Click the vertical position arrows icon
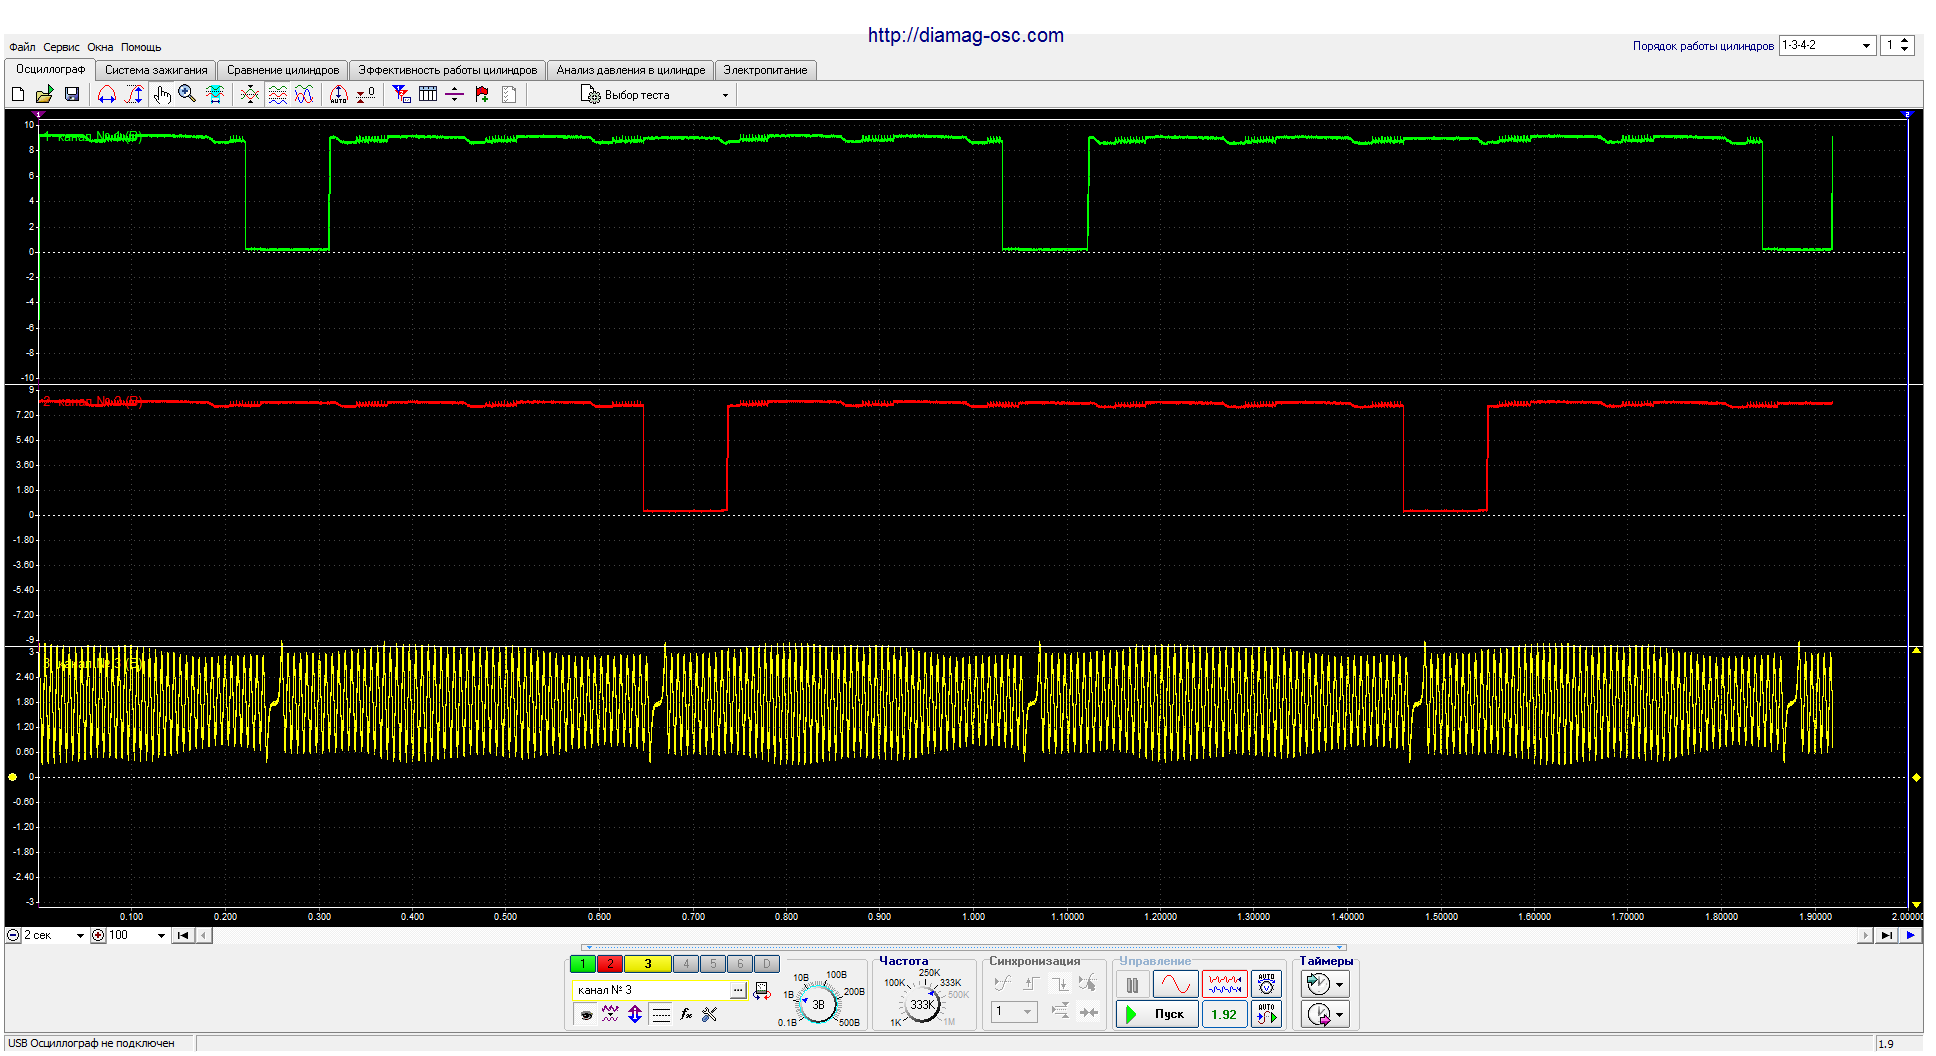This screenshot has height=1056, width=1936. point(635,1014)
